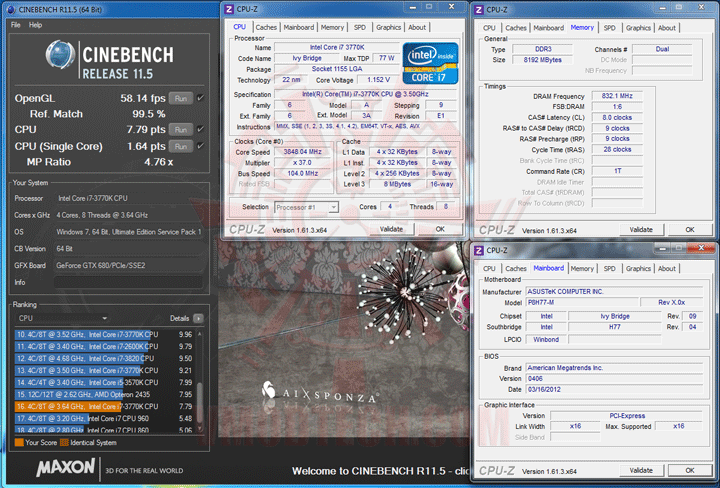Open the Help menu in Cinebench
720x488 pixels.
click(35, 25)
